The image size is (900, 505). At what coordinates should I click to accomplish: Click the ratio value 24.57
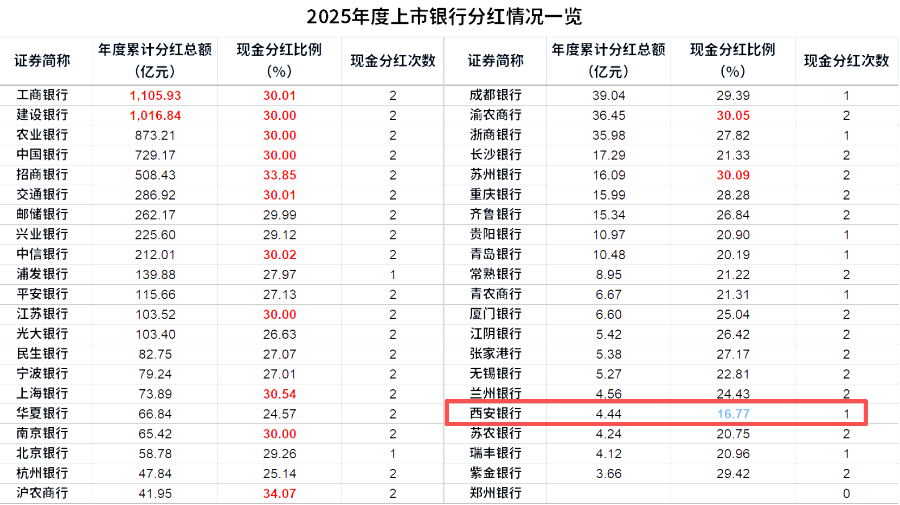coord(280,414)
